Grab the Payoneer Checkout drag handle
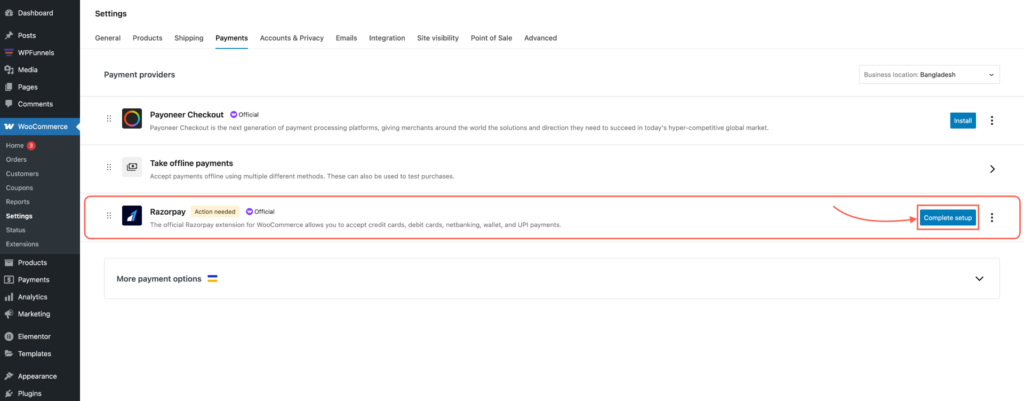 (109, 119)
